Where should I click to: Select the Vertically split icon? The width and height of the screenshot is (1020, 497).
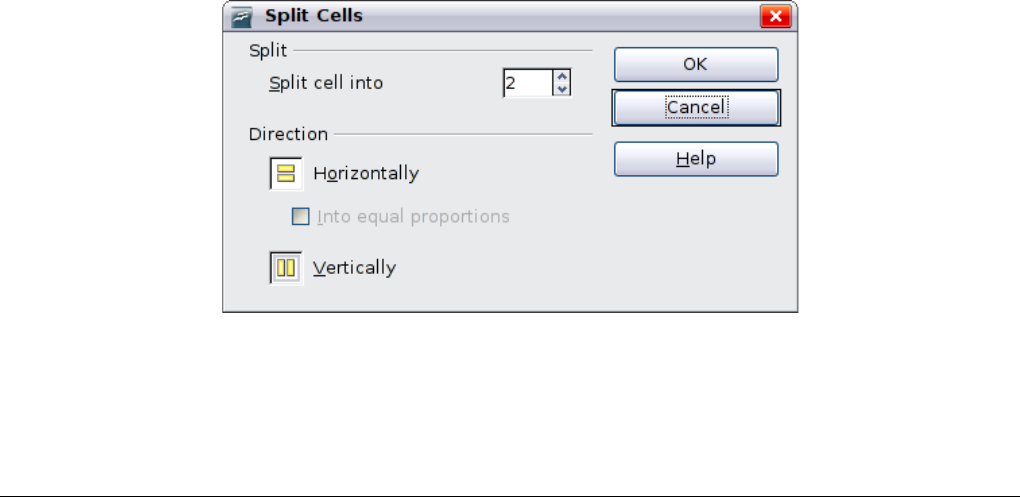click(286, 268)
